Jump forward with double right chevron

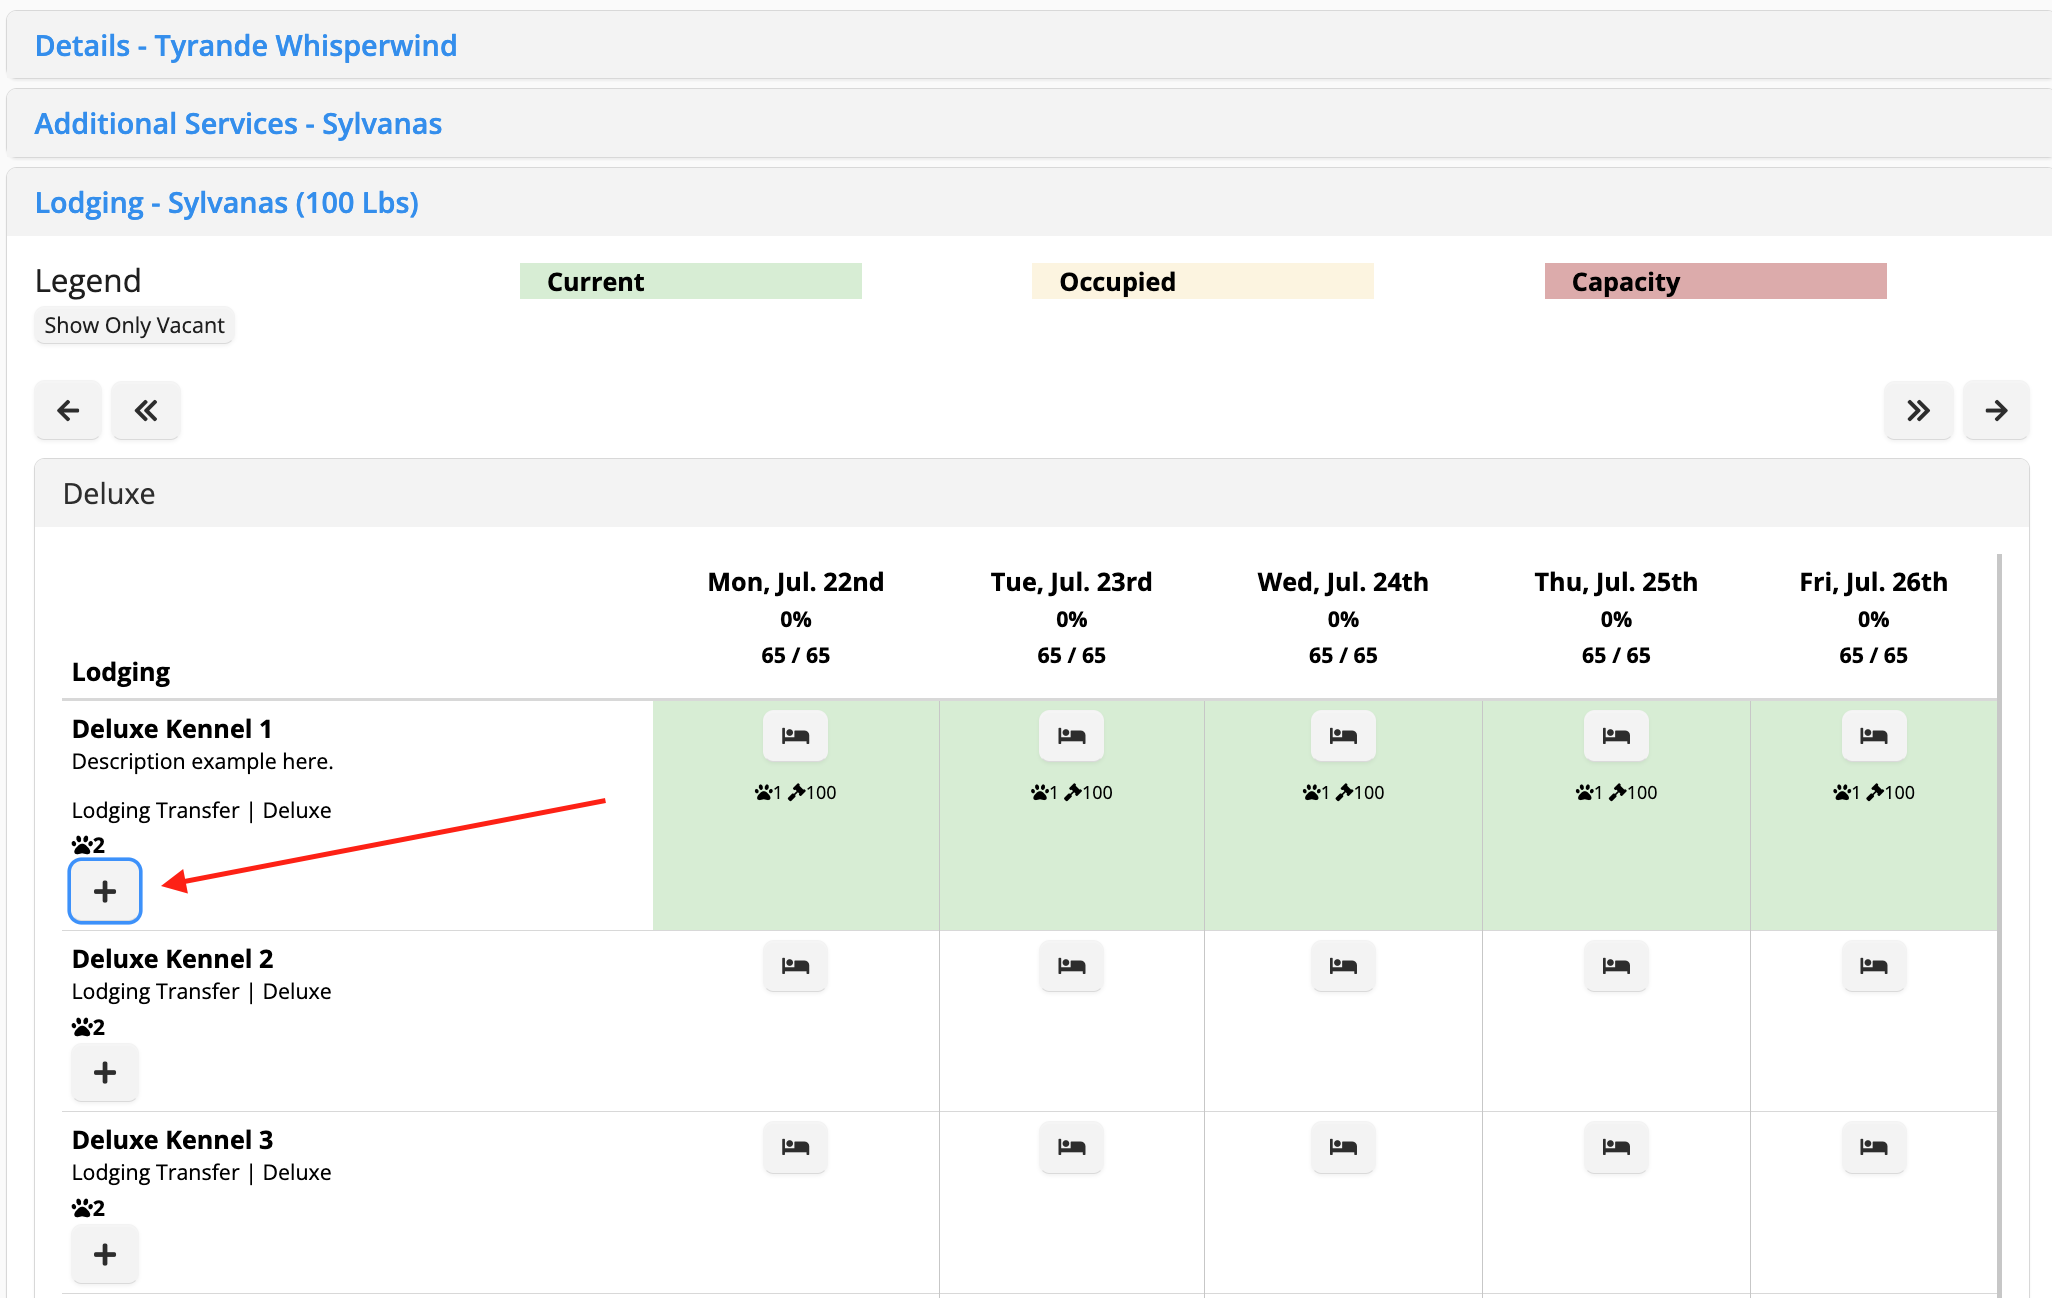click(x=1918, y=410)
